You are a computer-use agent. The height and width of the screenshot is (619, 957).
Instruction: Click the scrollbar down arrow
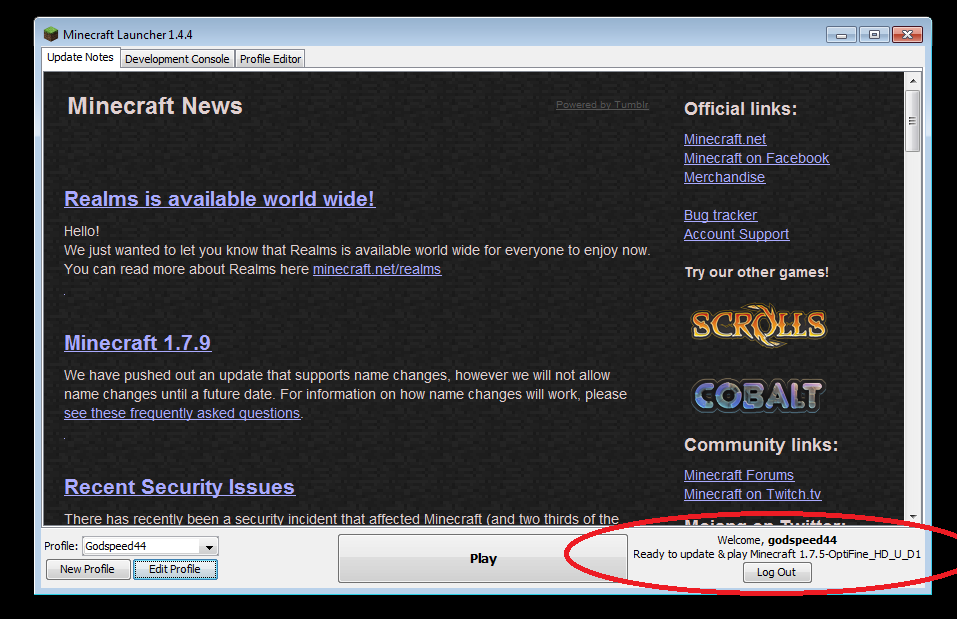(x=912, y=516)
